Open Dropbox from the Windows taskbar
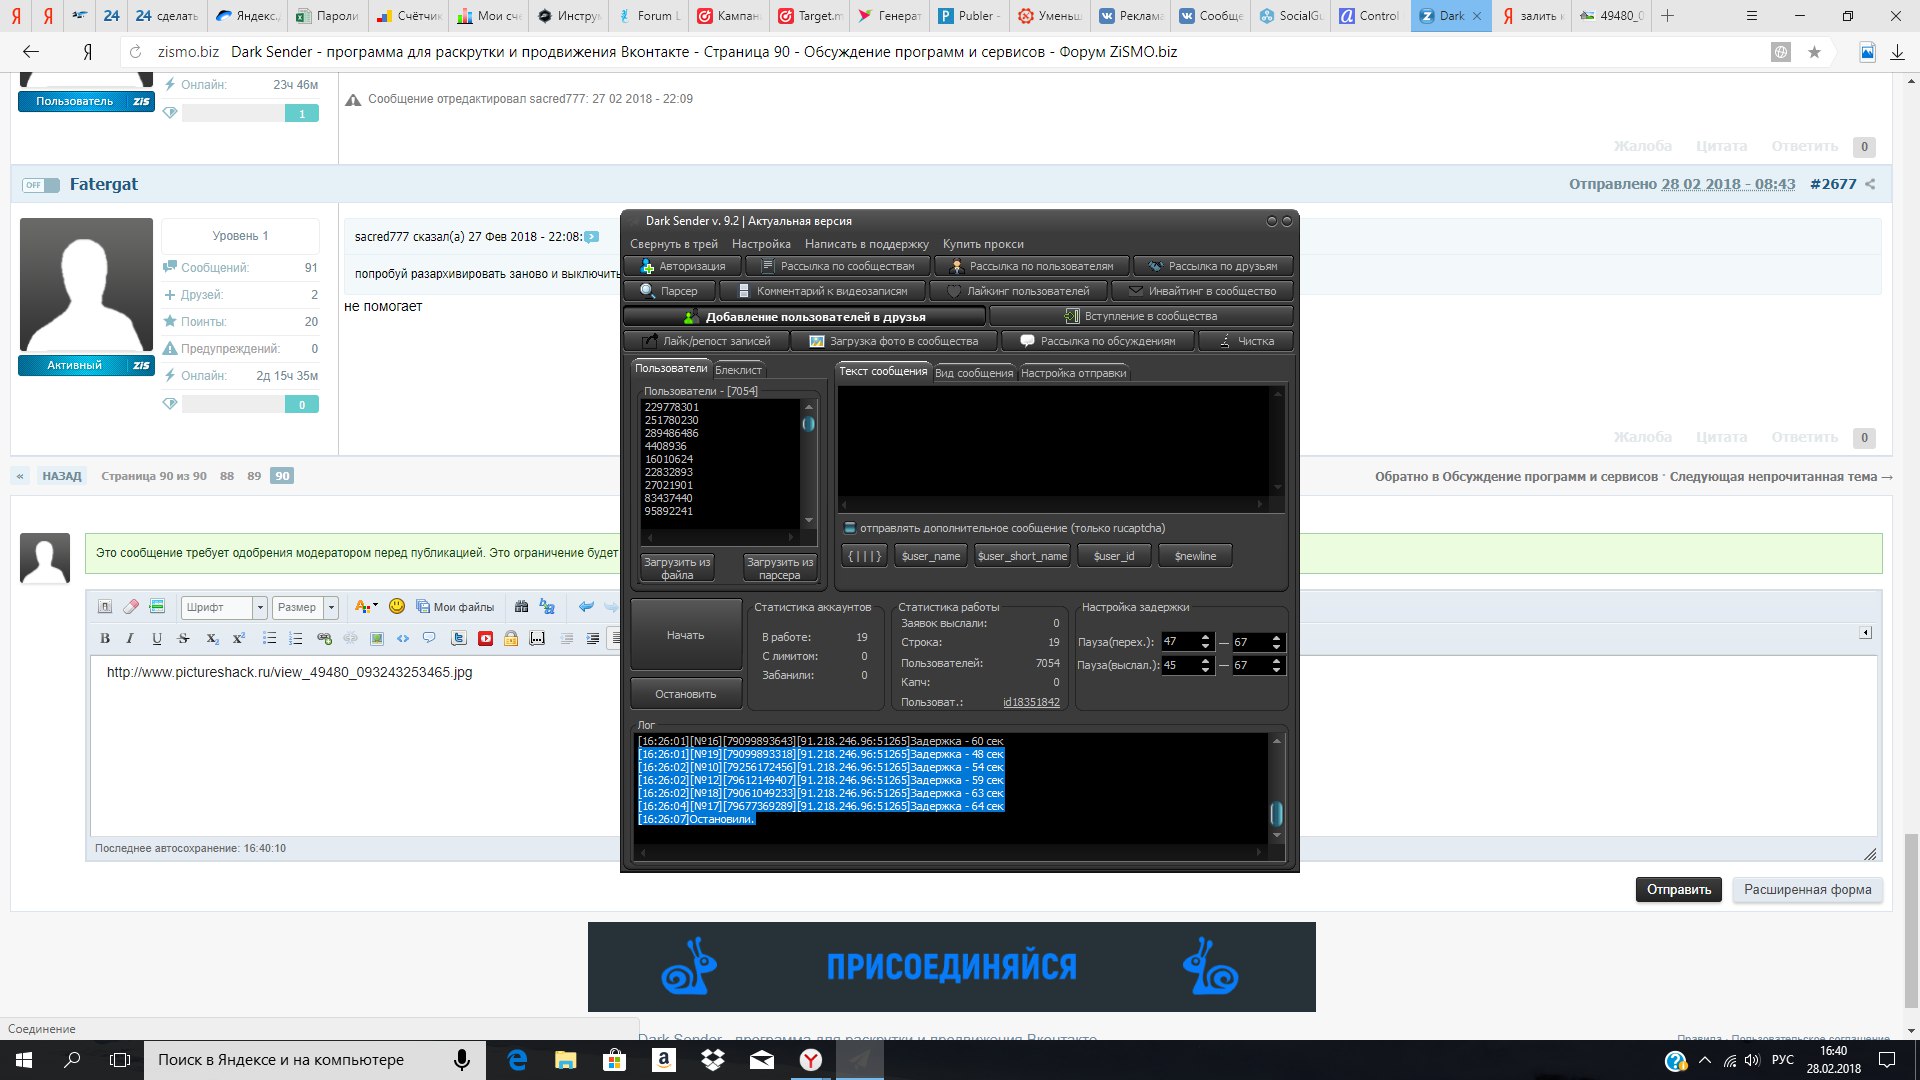 (712, 1060)
